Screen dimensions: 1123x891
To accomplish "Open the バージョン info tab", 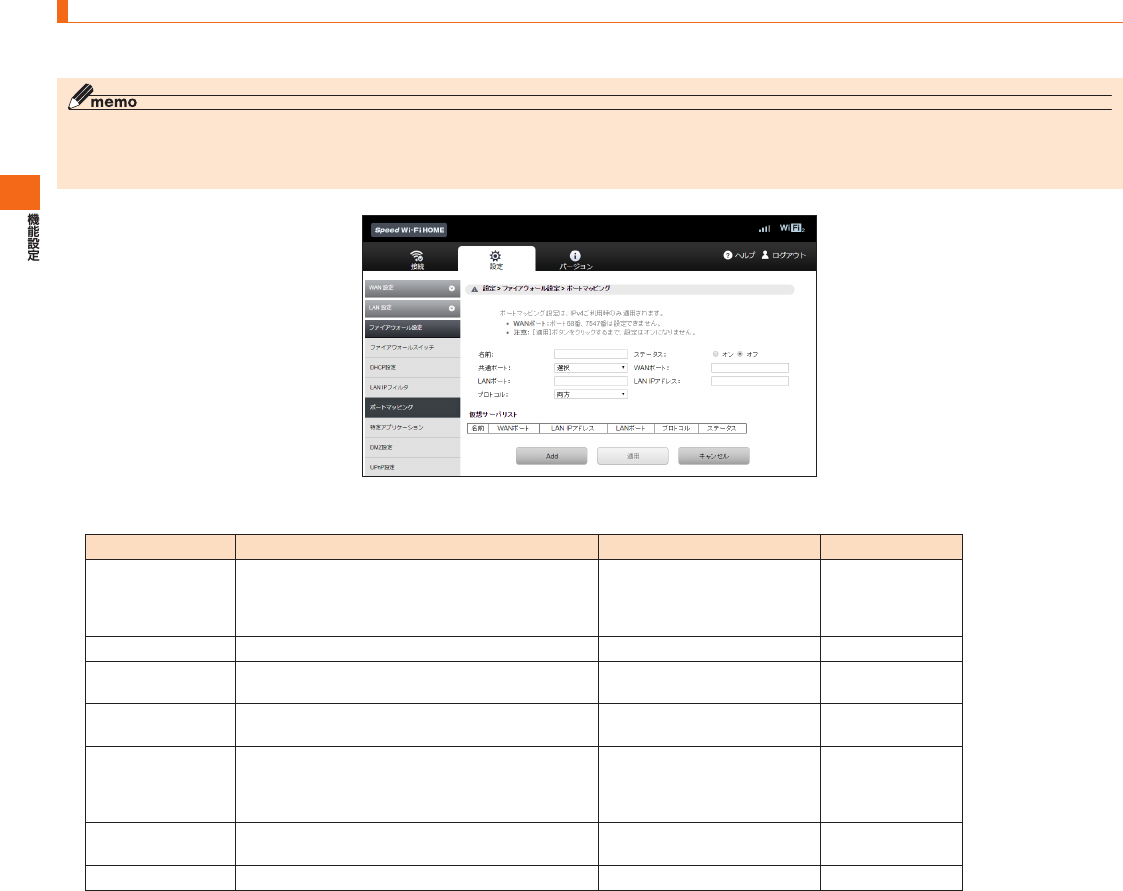I will click(575, 260).
